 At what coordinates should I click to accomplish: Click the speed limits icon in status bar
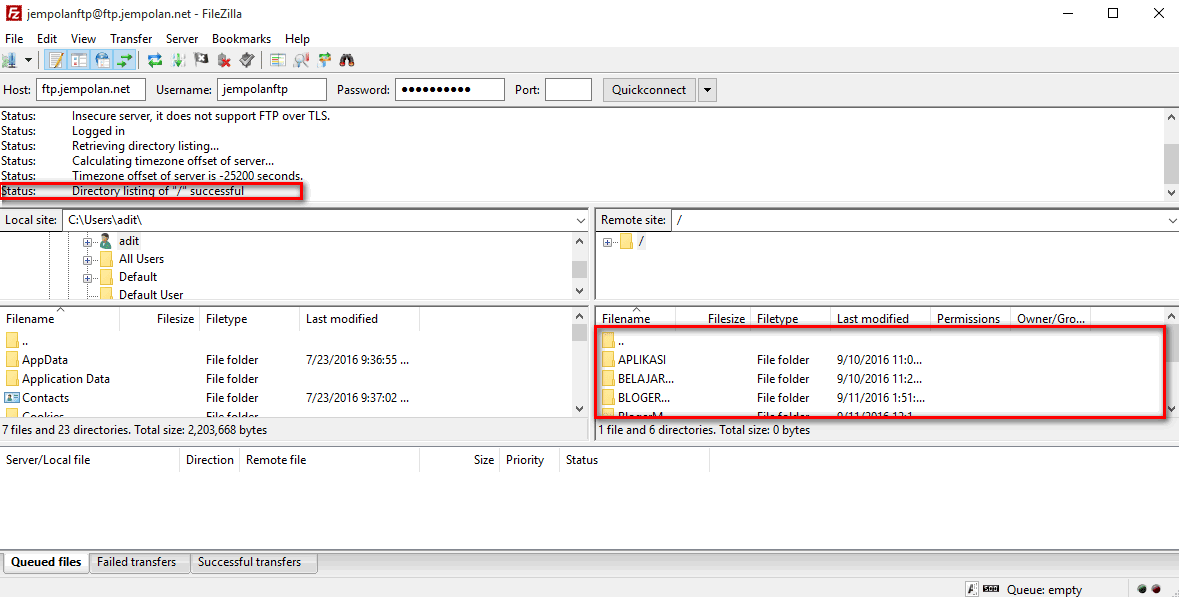click(x=991, y=589)
